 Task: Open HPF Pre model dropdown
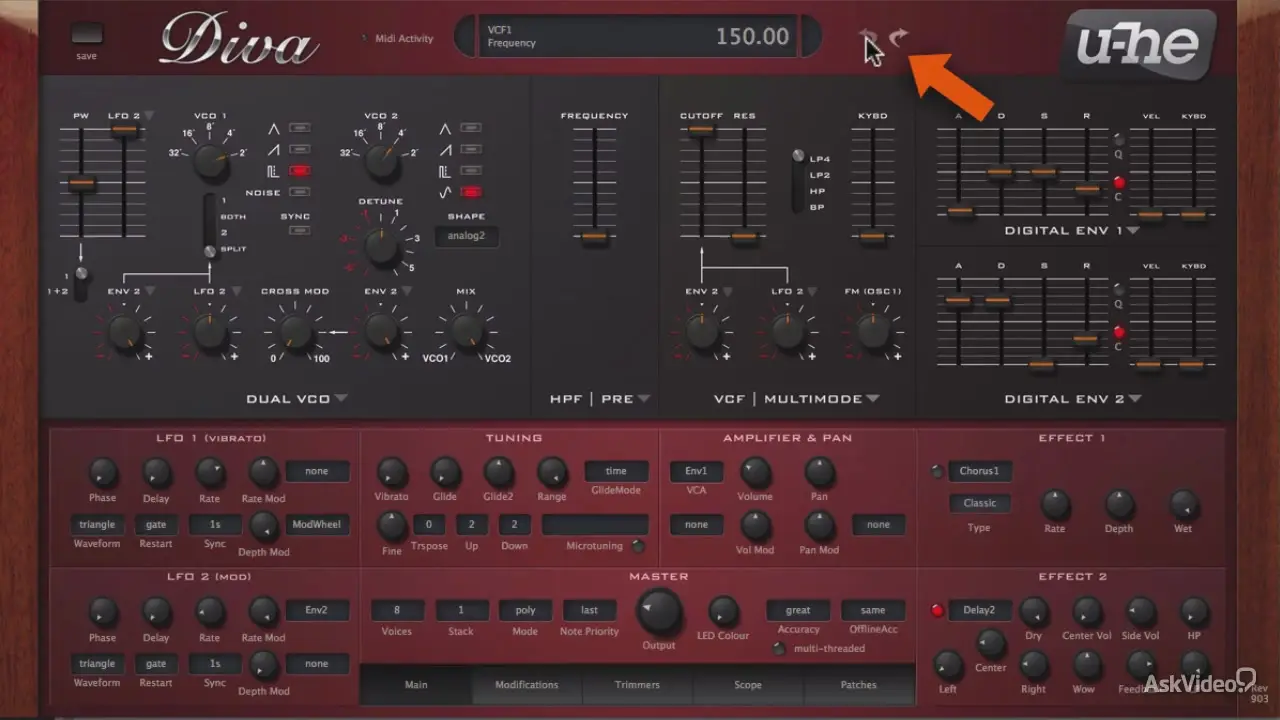click(x=644, y=398)
